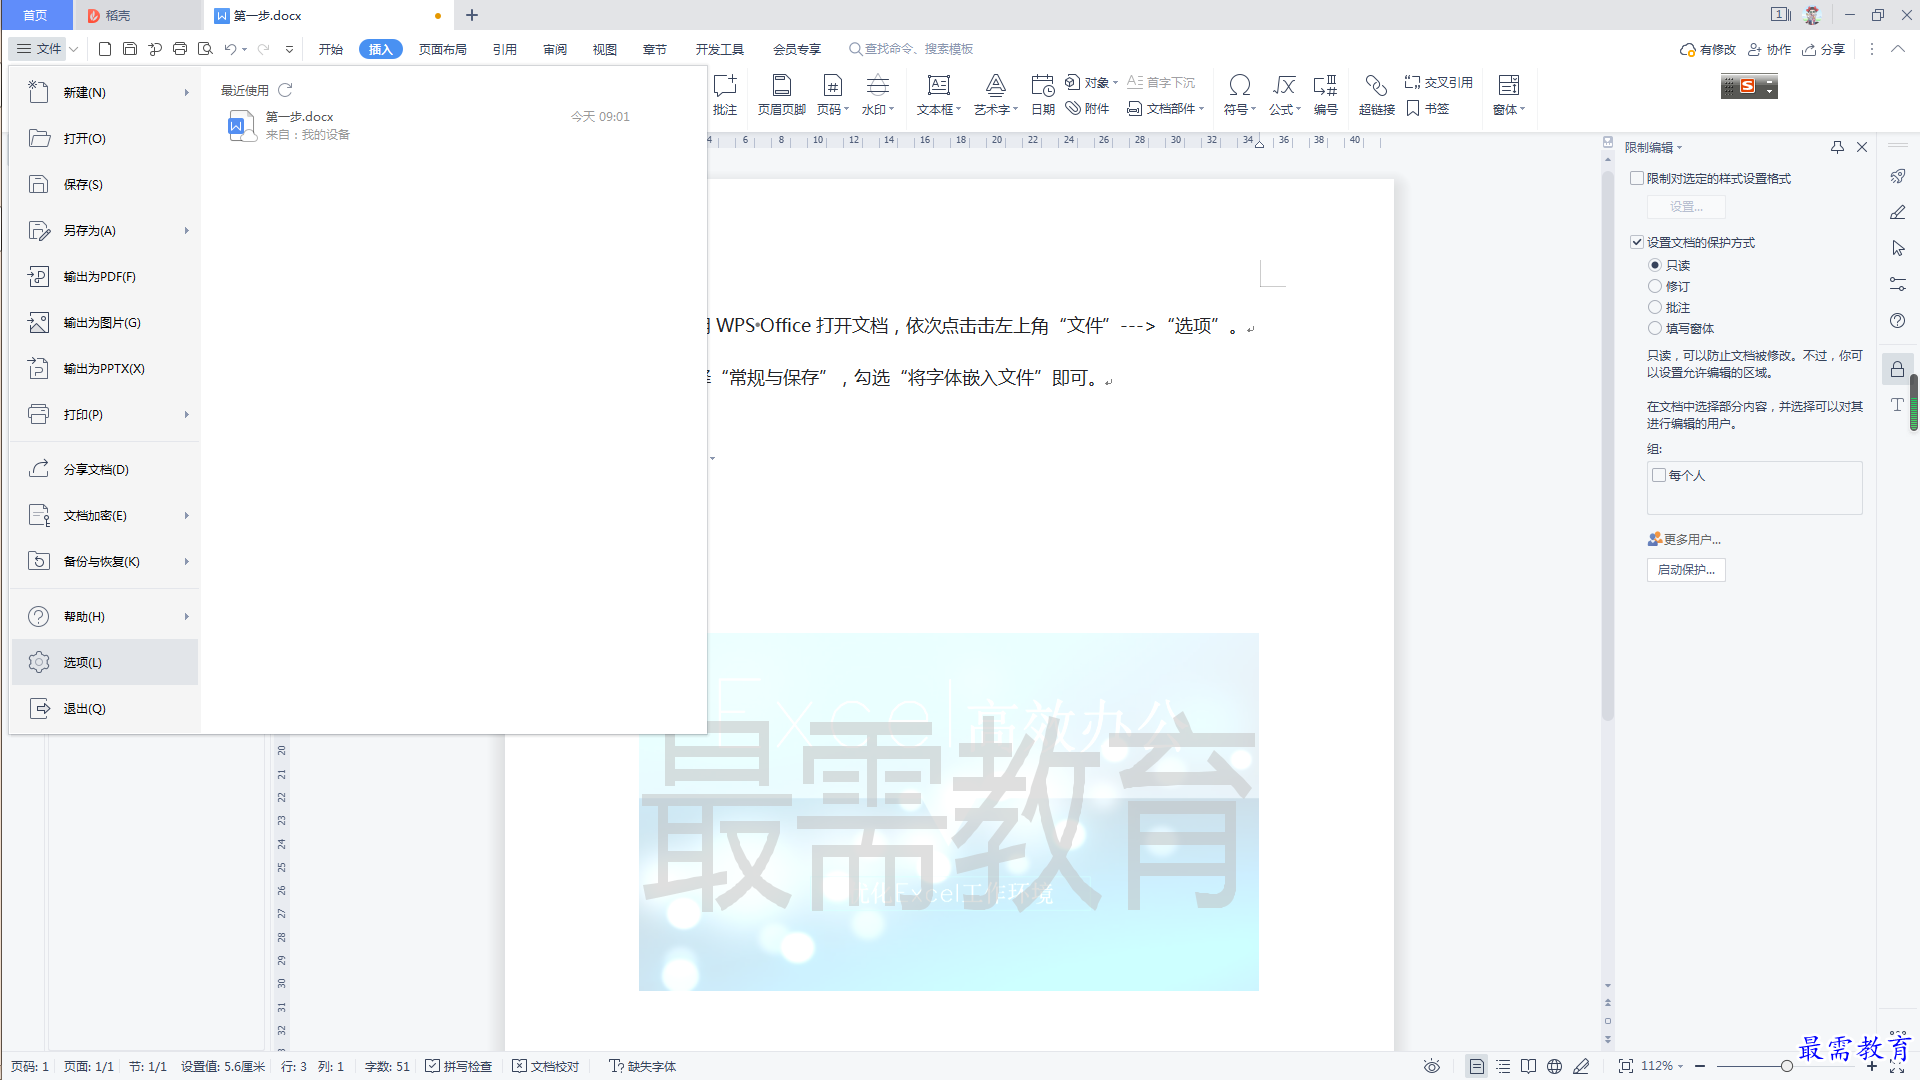This screenshot has height=1080, width=1920.
Task: Click the 日期 date icon
Action: [x=1042, y=94]
